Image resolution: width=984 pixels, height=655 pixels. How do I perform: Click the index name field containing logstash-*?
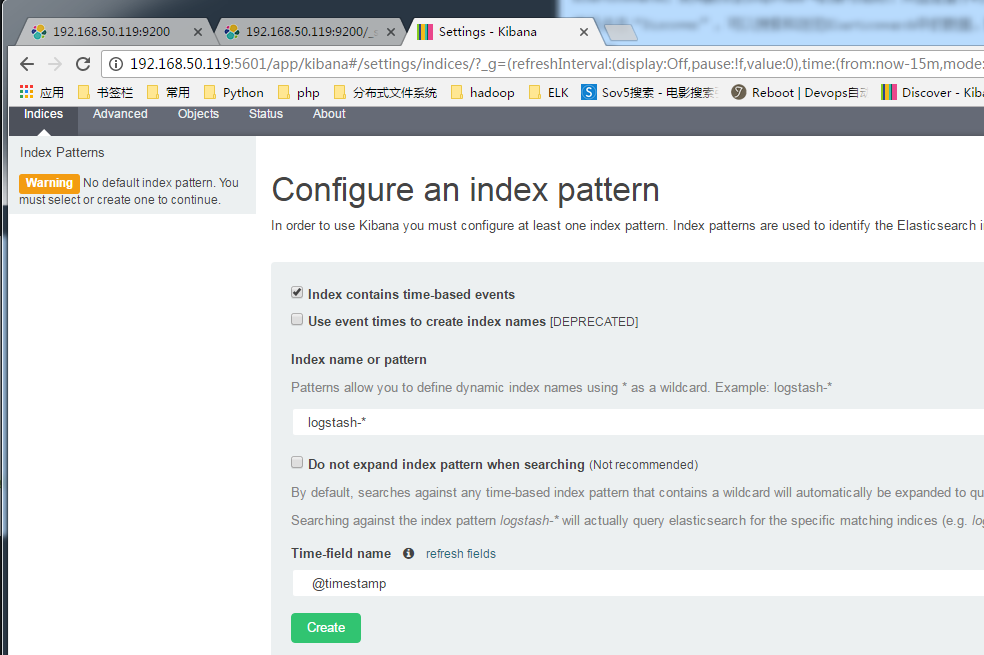point(638,422)
